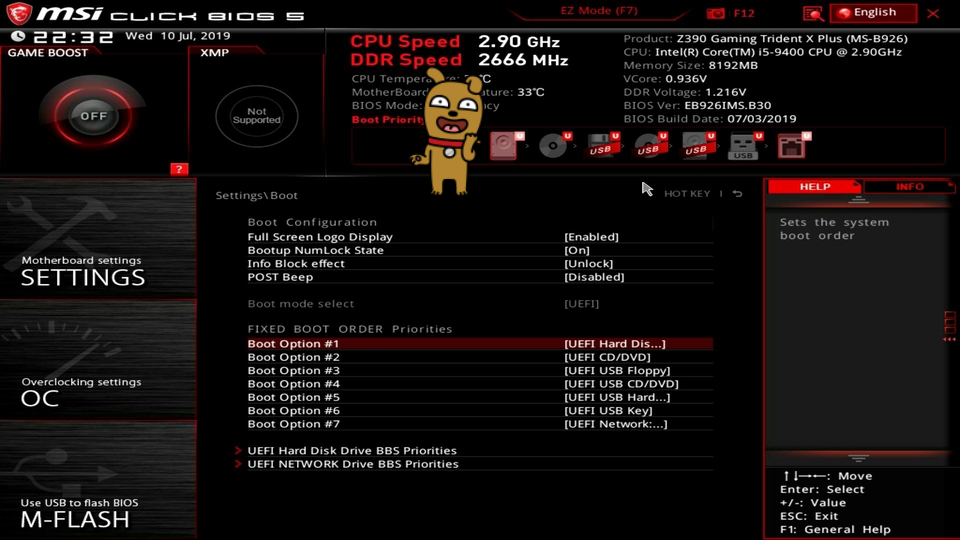Image resolution: width=960 pixels, height=540 pixels.
Task: Click the back arrow icon beside HOT KEY
Action: pos(738,193)
